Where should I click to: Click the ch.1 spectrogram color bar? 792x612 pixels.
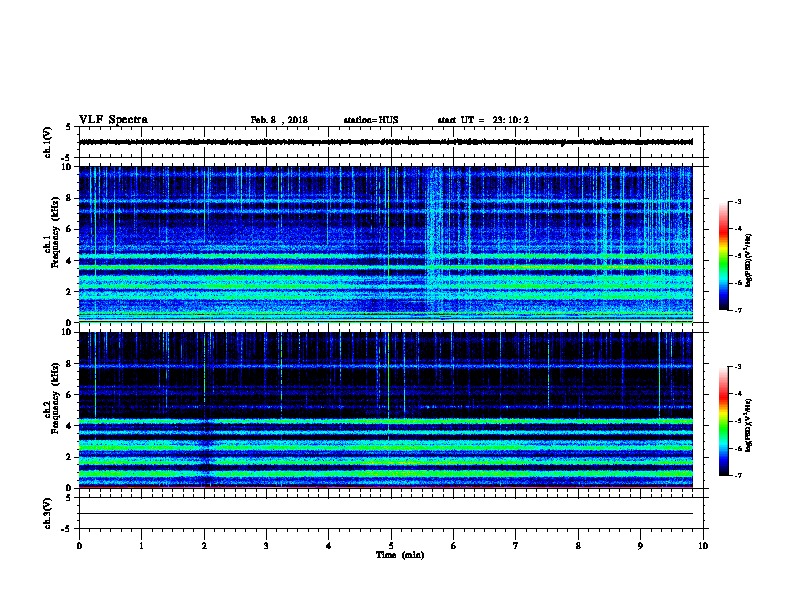coord(723,256)
